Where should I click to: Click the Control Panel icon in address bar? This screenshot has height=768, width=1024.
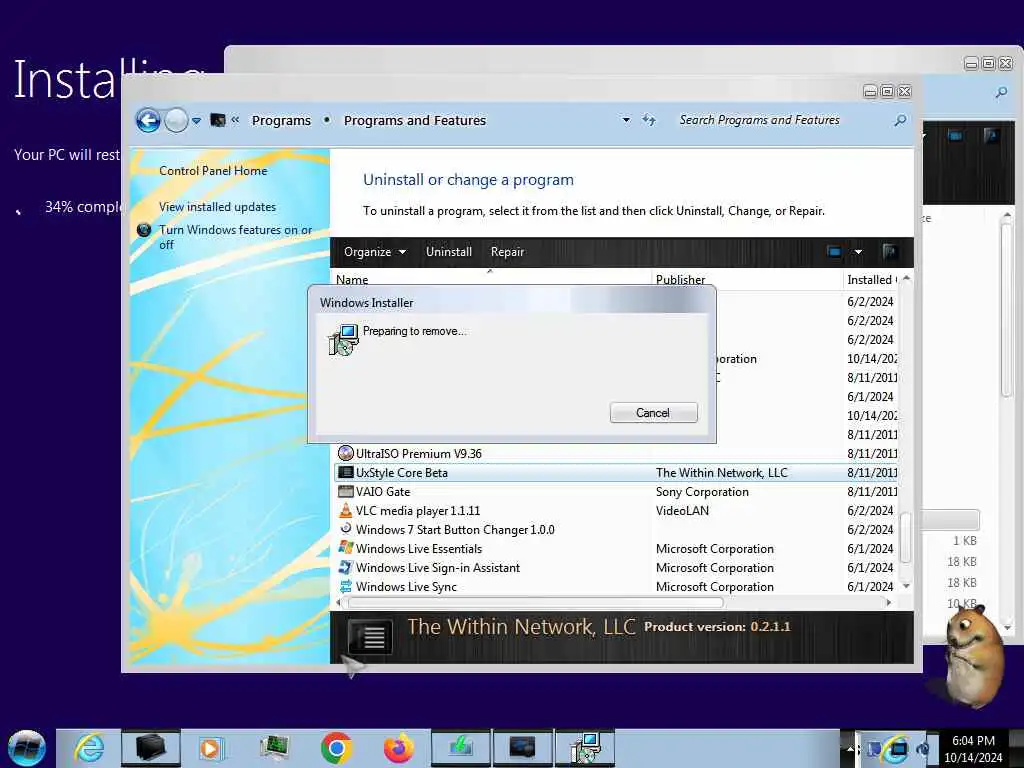[218, 120]
